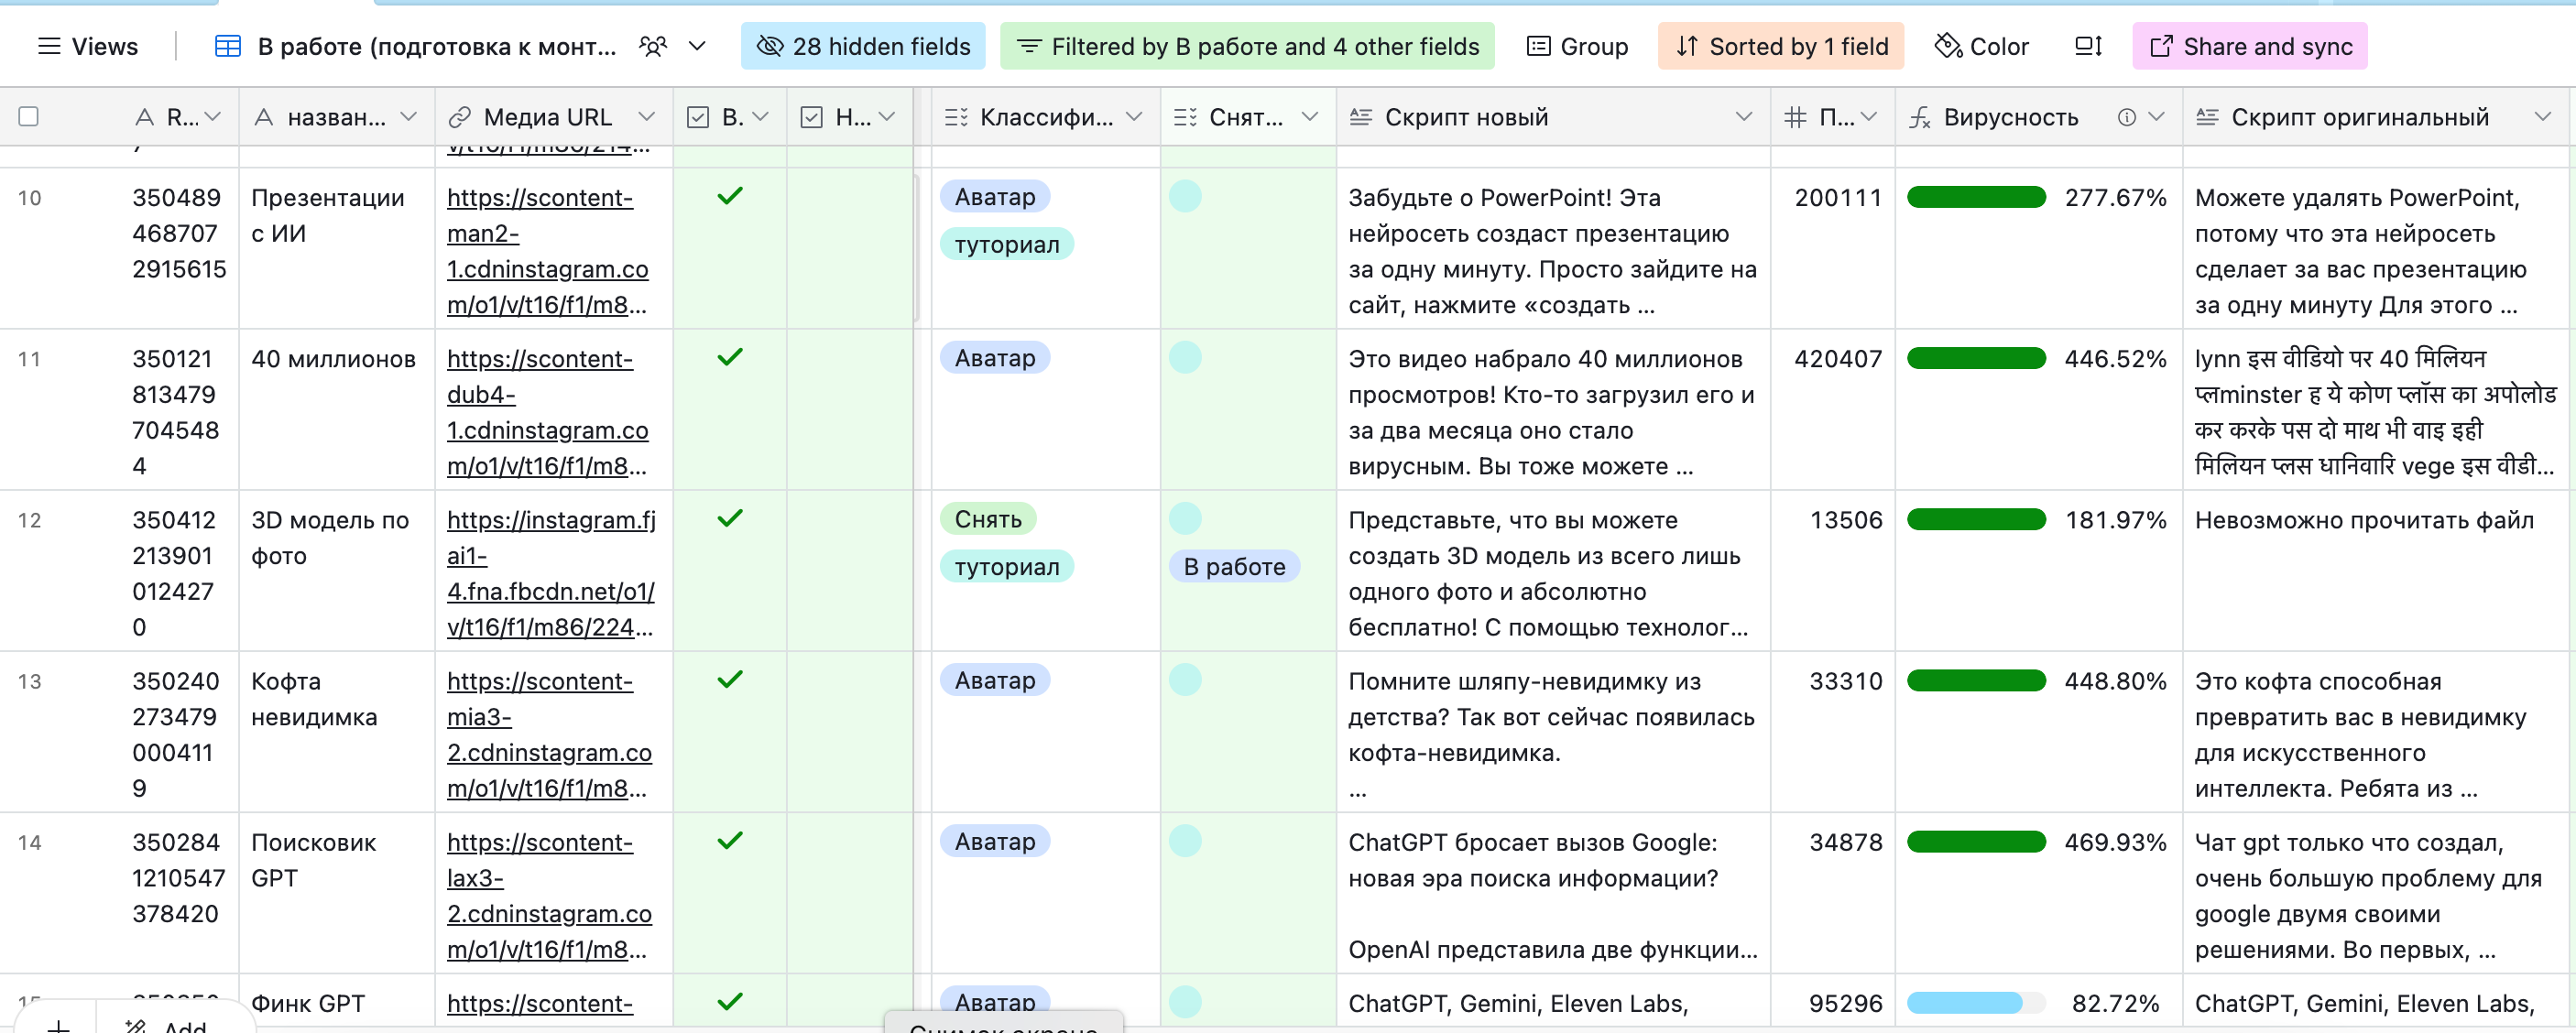2576x1033 pixels.
Task: Toggle the select-all rows checkbox
Action: point(29,117)
